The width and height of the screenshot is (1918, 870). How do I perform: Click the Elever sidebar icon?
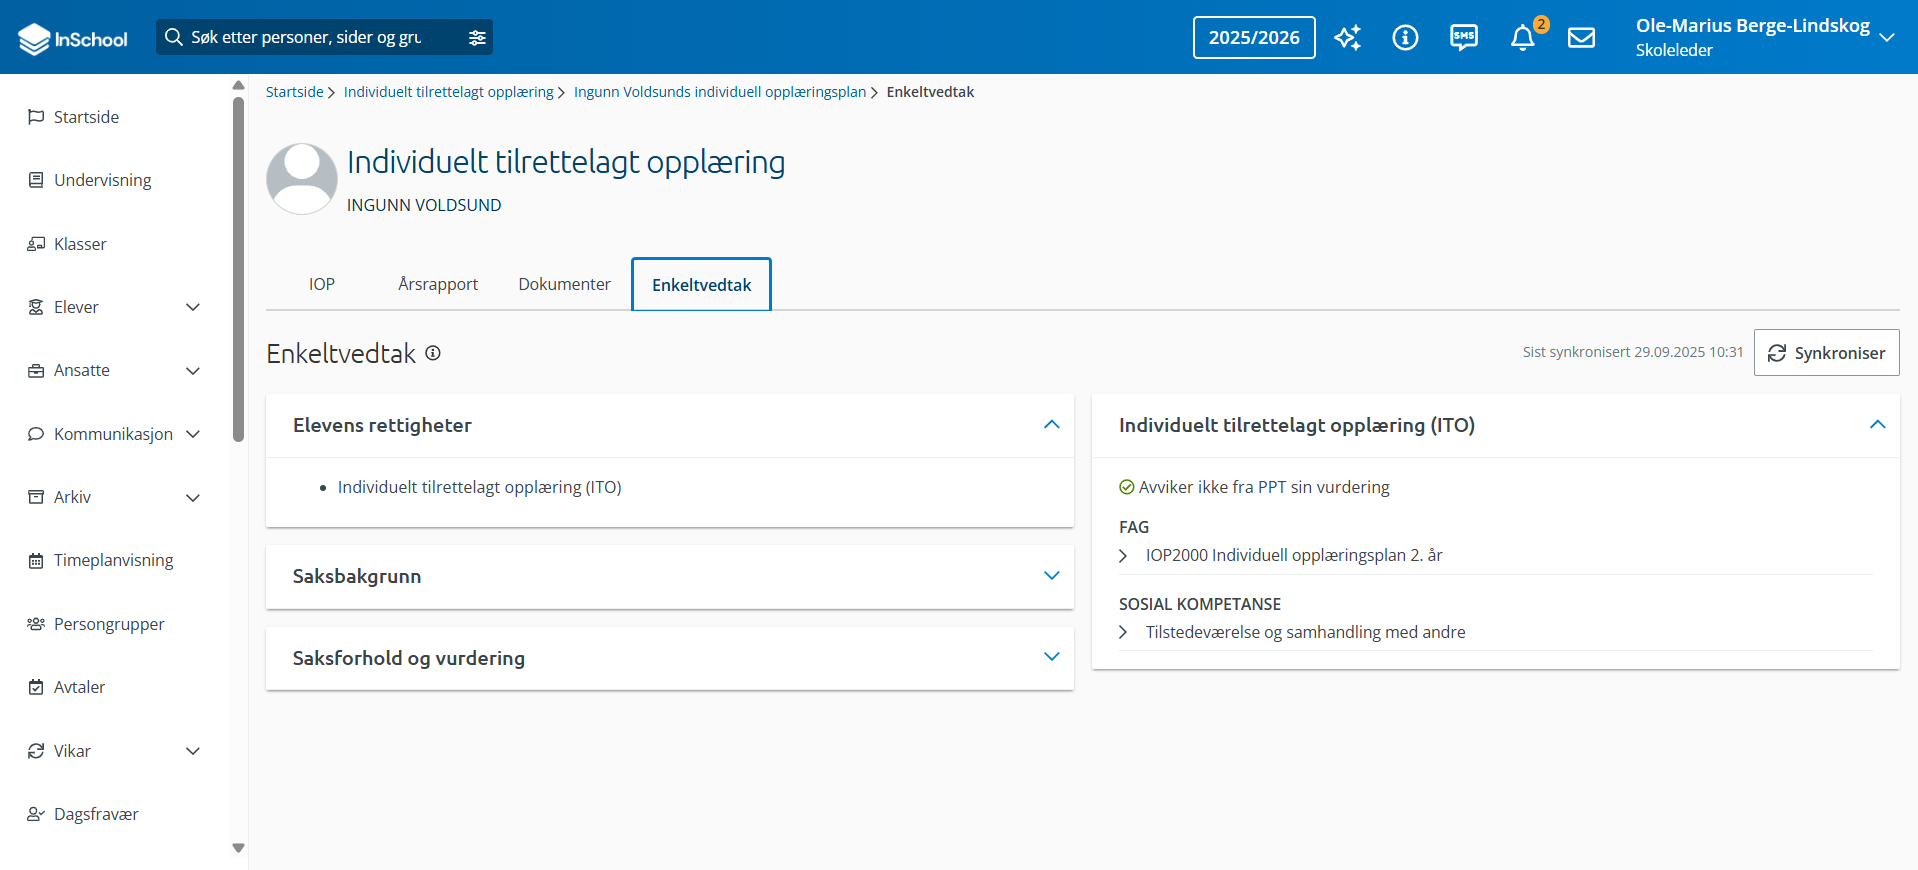(36, 307)
